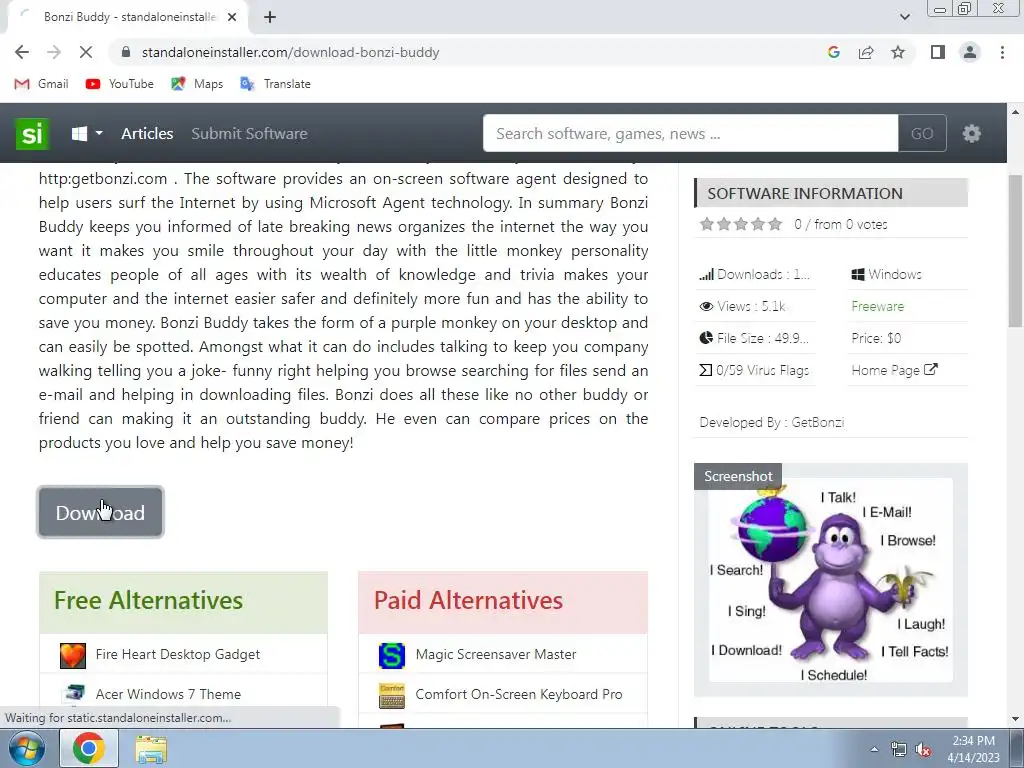Open the Articles menu item
1024x768 pixels.
(x=147, y=133)
